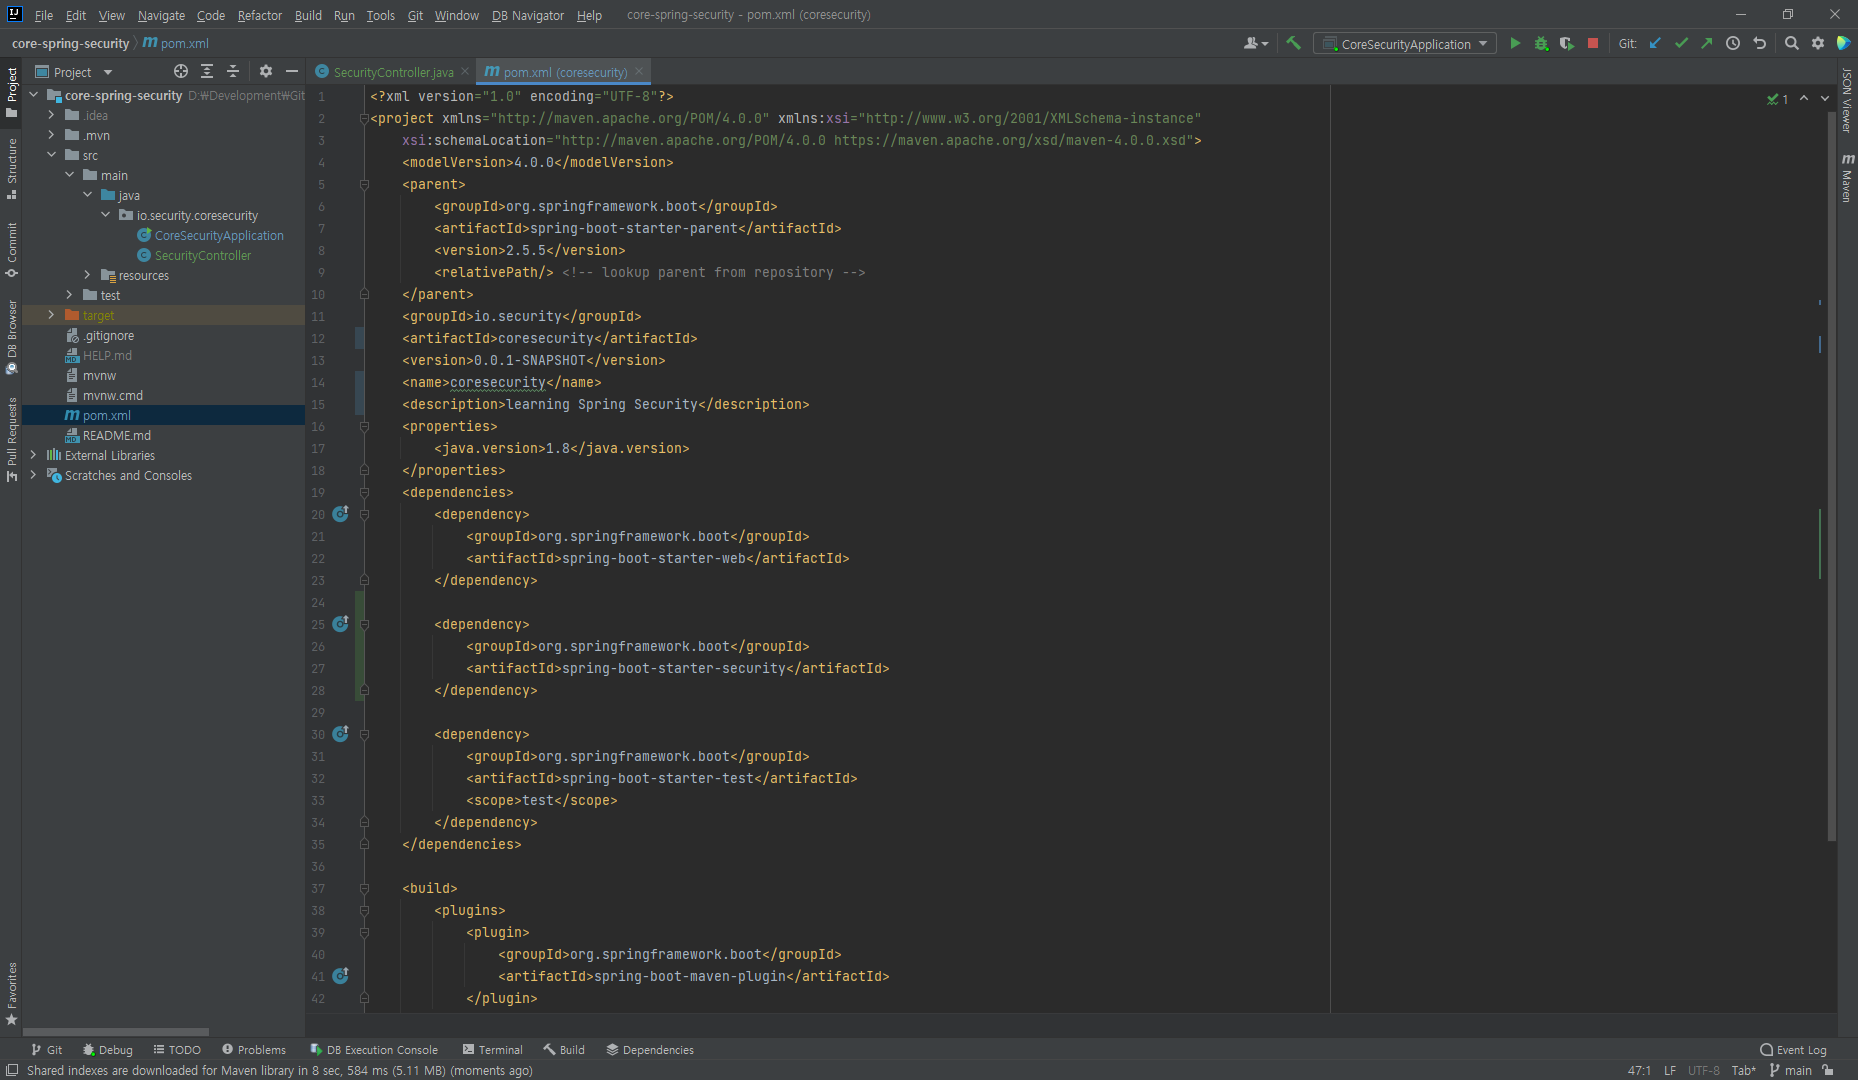1858x1080 pixels.
Task: Toggle the DB Browser tool window
Action: tap(11, 337)
